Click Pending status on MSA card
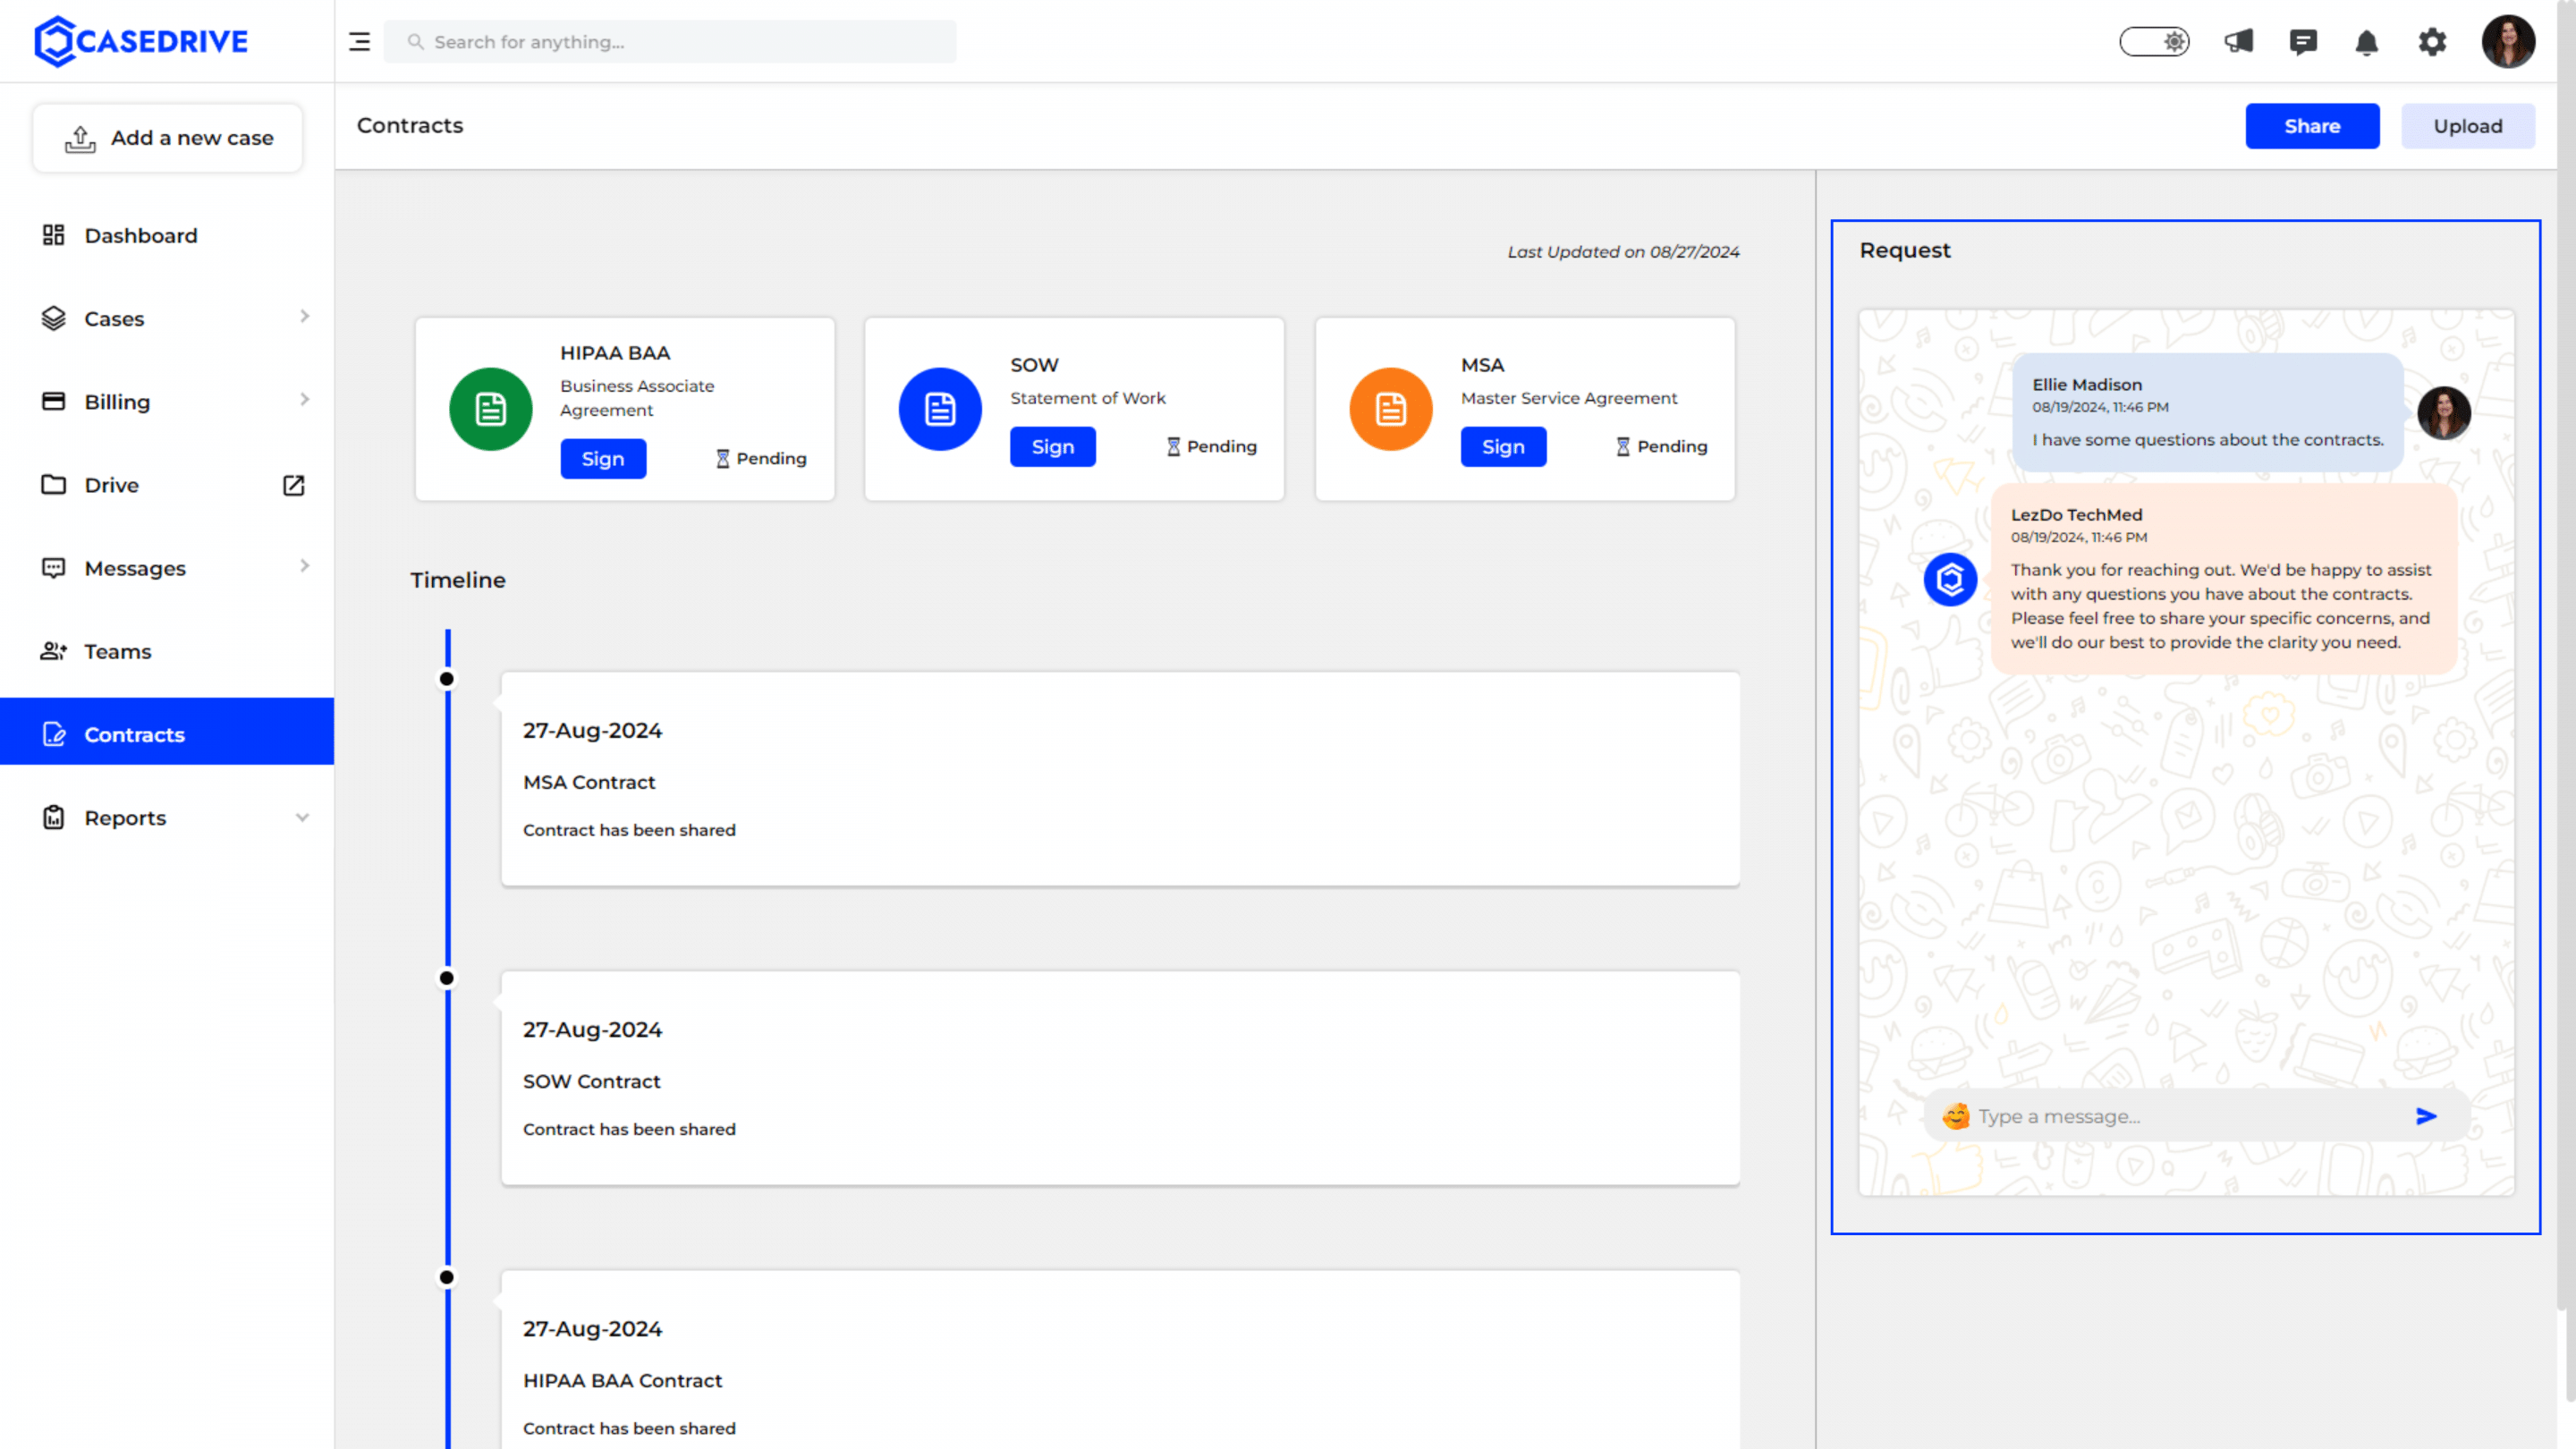This screenshot has height=1449, width=2576. click(1662, 446)
